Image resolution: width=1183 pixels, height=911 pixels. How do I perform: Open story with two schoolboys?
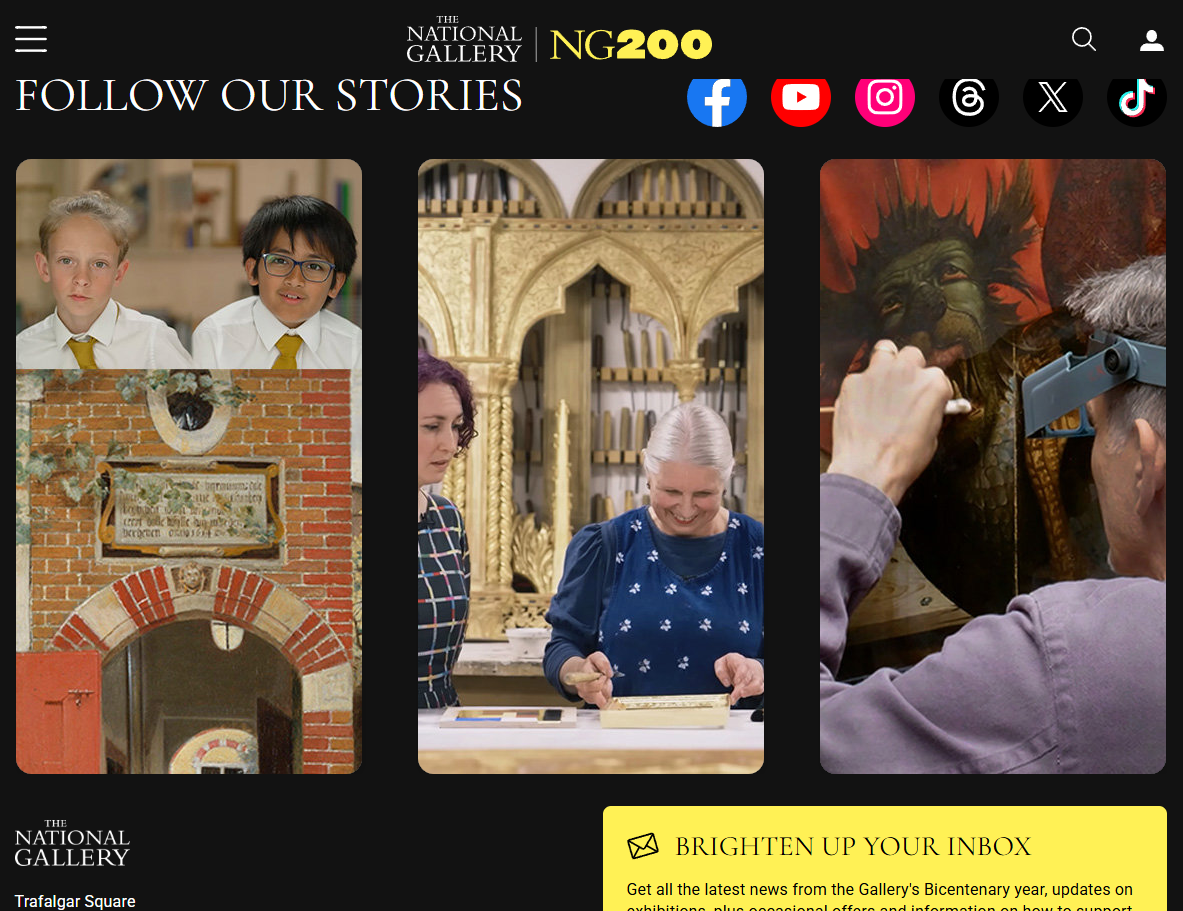pos(189,264)
